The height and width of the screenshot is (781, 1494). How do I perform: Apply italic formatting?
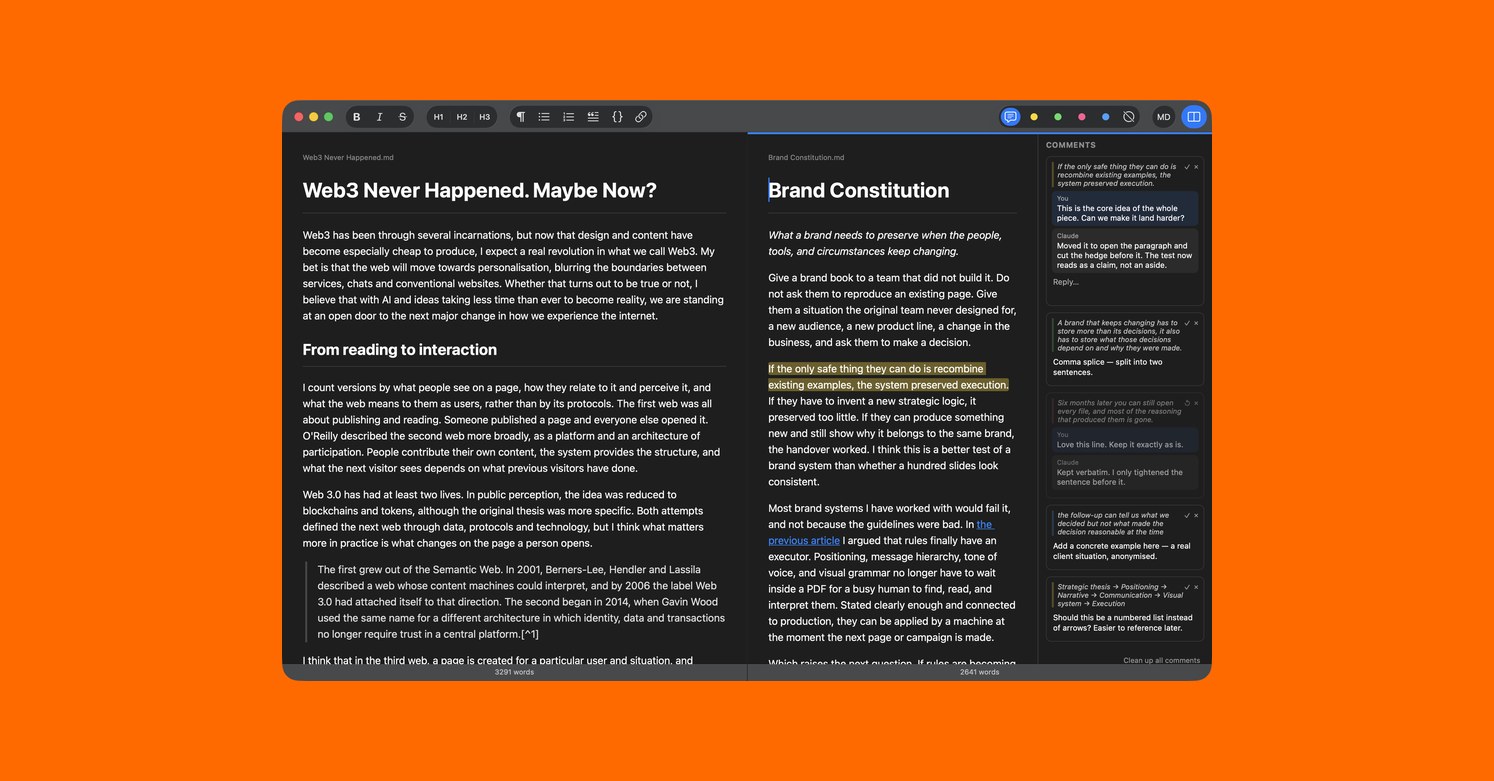click(x=379, y=117)
